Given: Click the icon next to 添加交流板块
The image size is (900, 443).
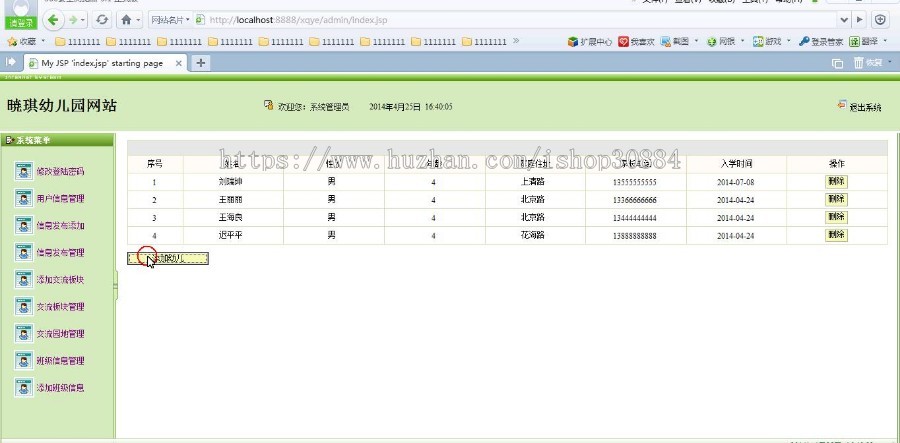Looking at the screenshot, I should 24,280.
